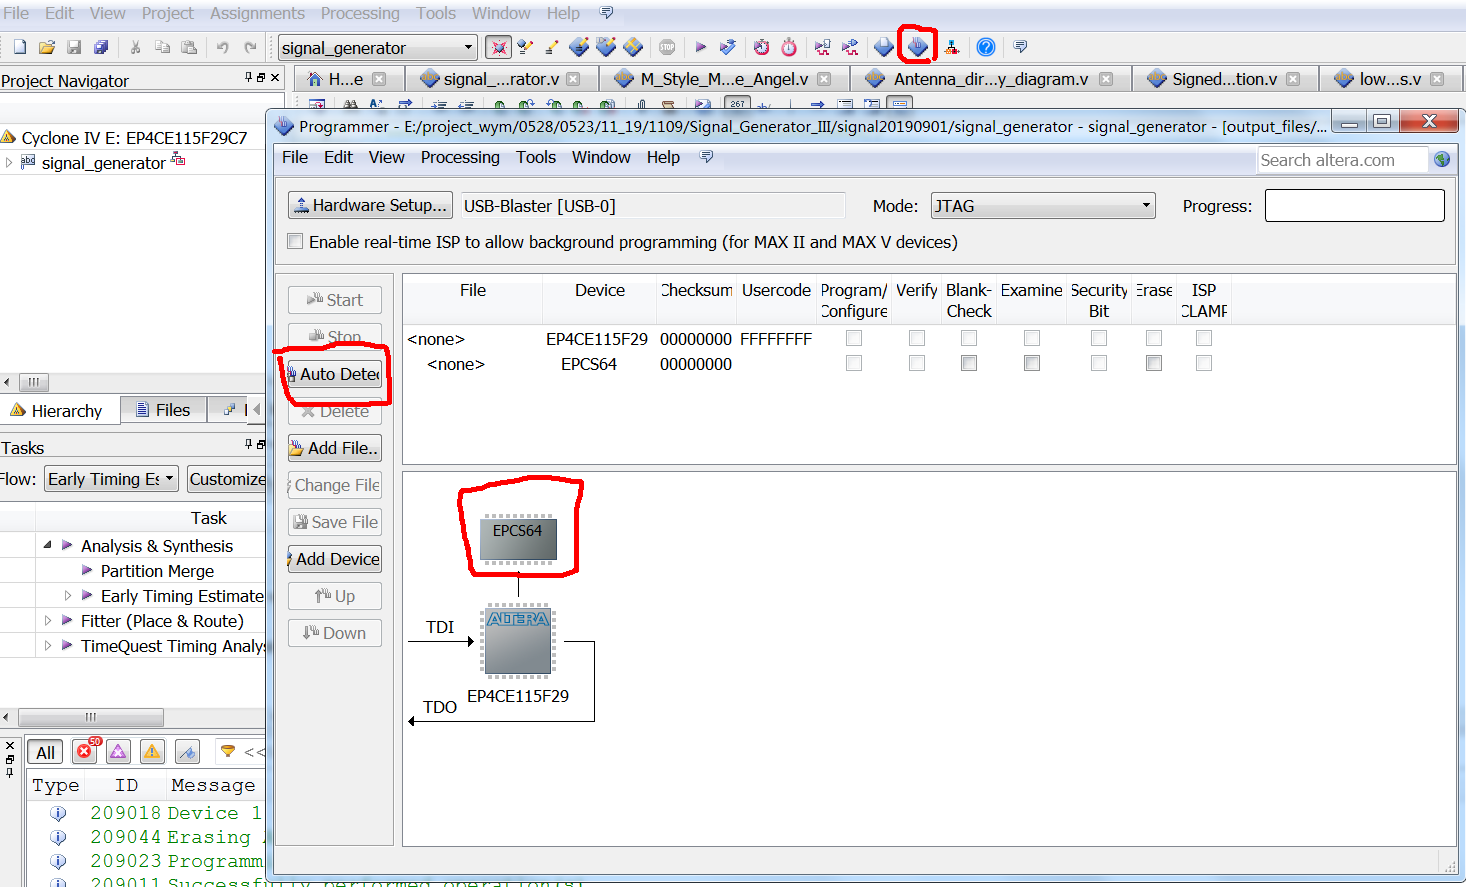Expand Fitter (Place & Route) task
This screenshot has width=1466, height=887.
coord(48,620)
